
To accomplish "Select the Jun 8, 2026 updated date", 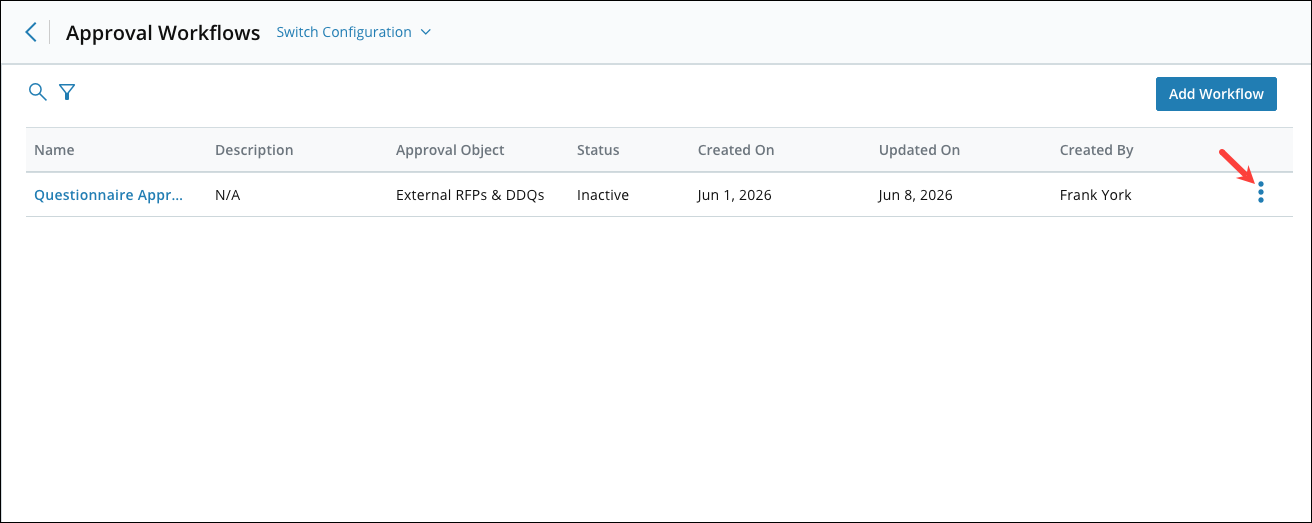I will click(916, 195).
